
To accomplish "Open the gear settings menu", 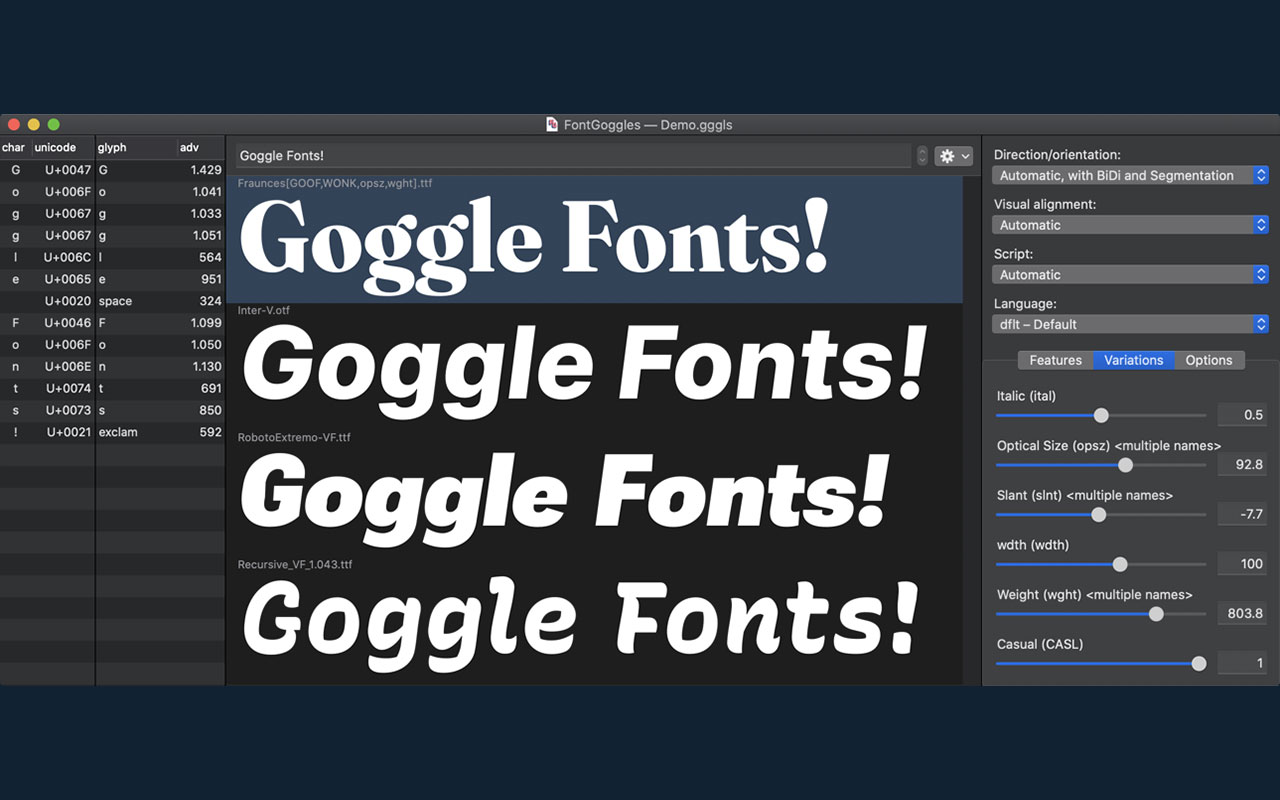I will (953, 156).
